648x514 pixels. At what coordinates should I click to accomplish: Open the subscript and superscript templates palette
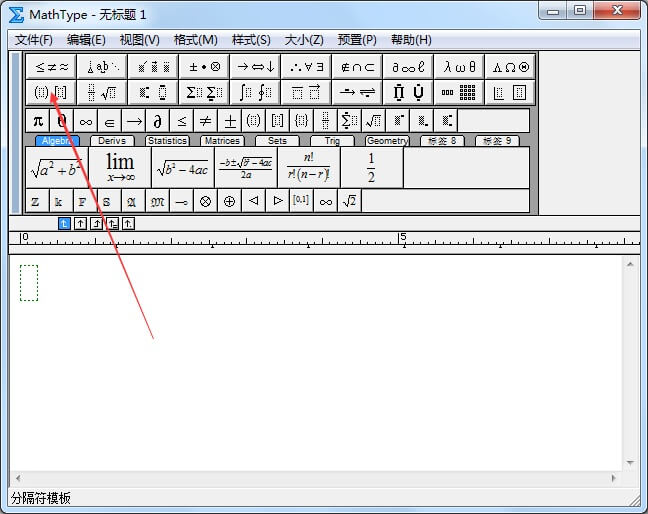(153, 92)
